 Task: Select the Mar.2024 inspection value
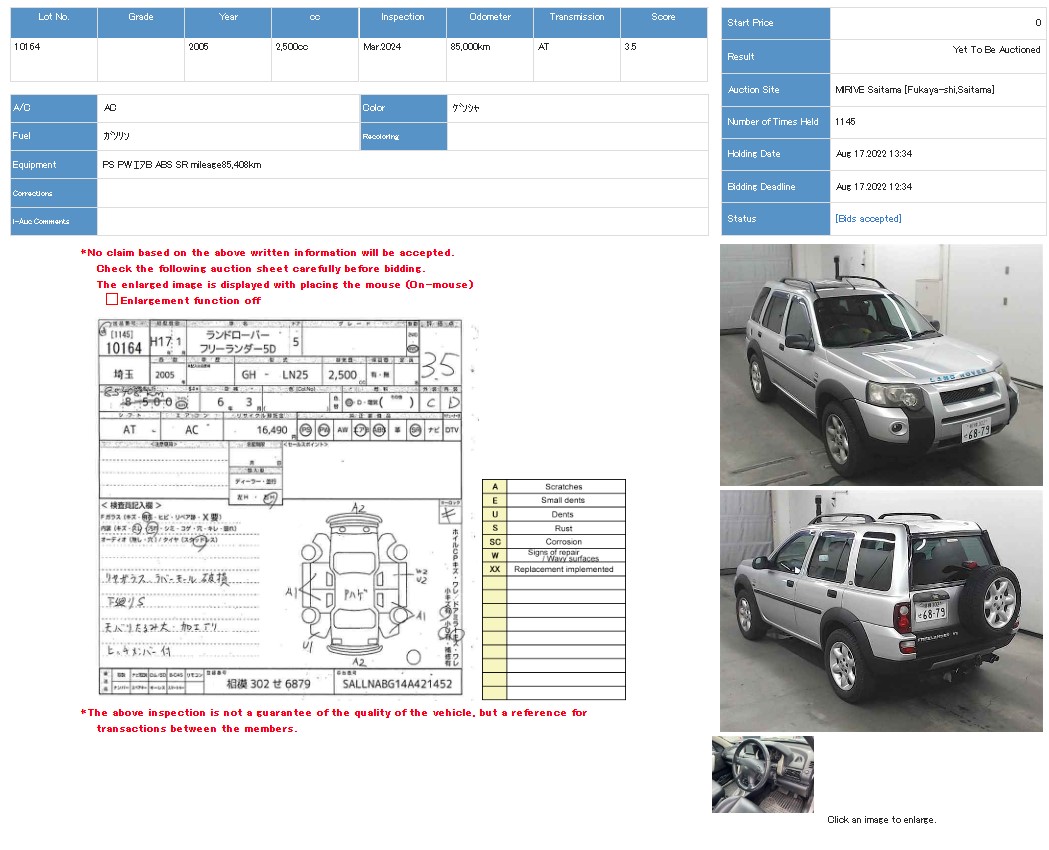(382, 47)
